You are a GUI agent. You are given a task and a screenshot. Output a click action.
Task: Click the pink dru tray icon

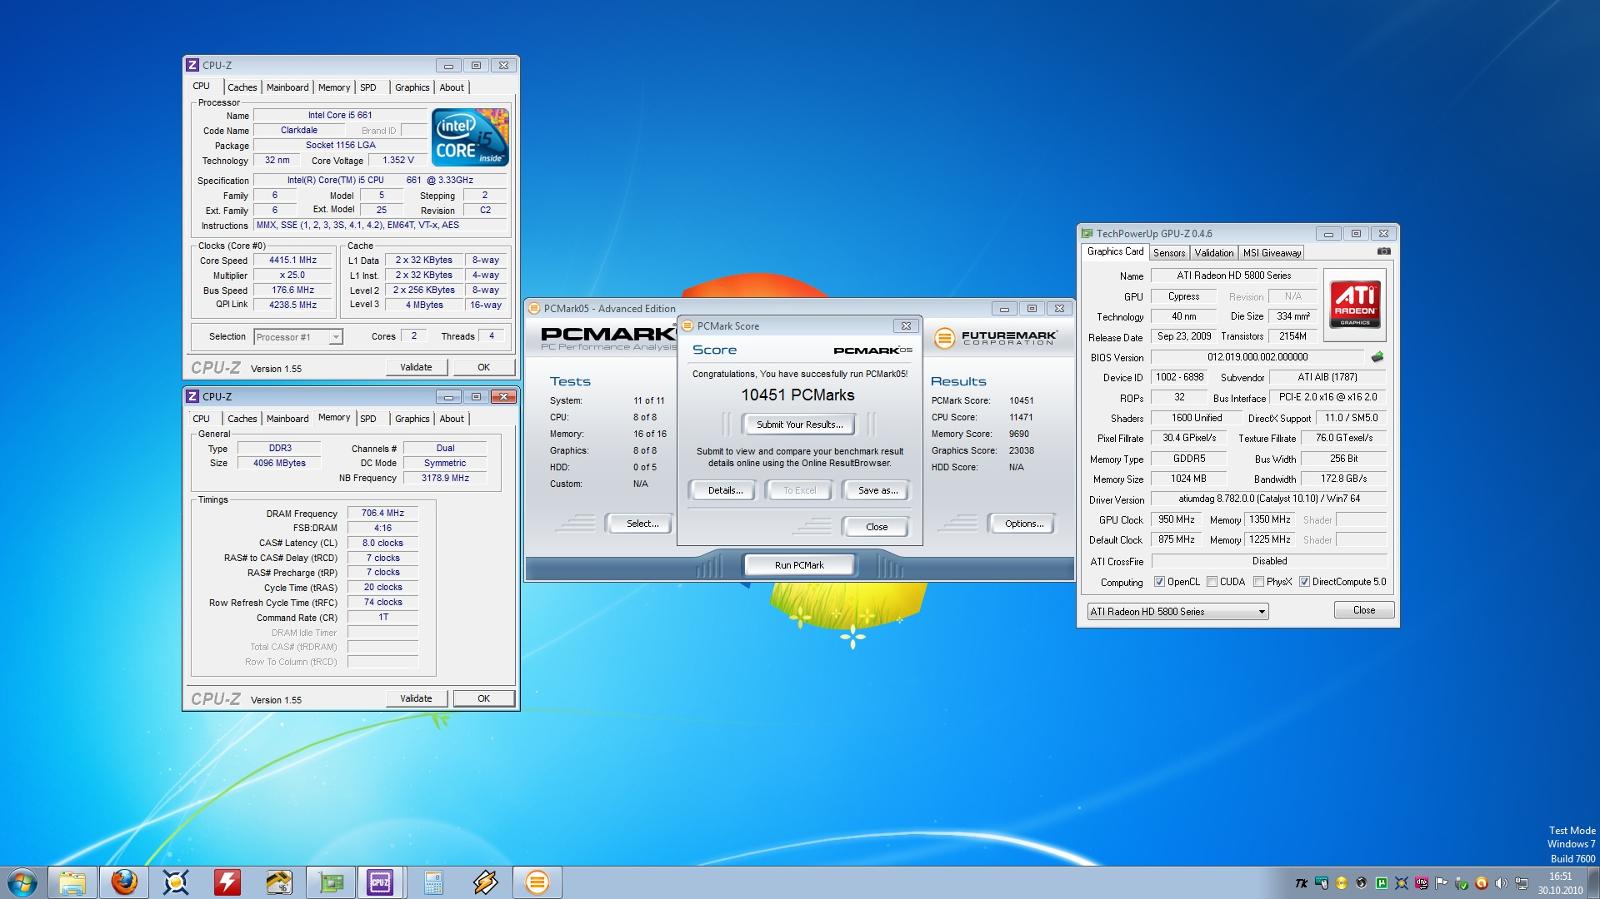pos(1421,883)
